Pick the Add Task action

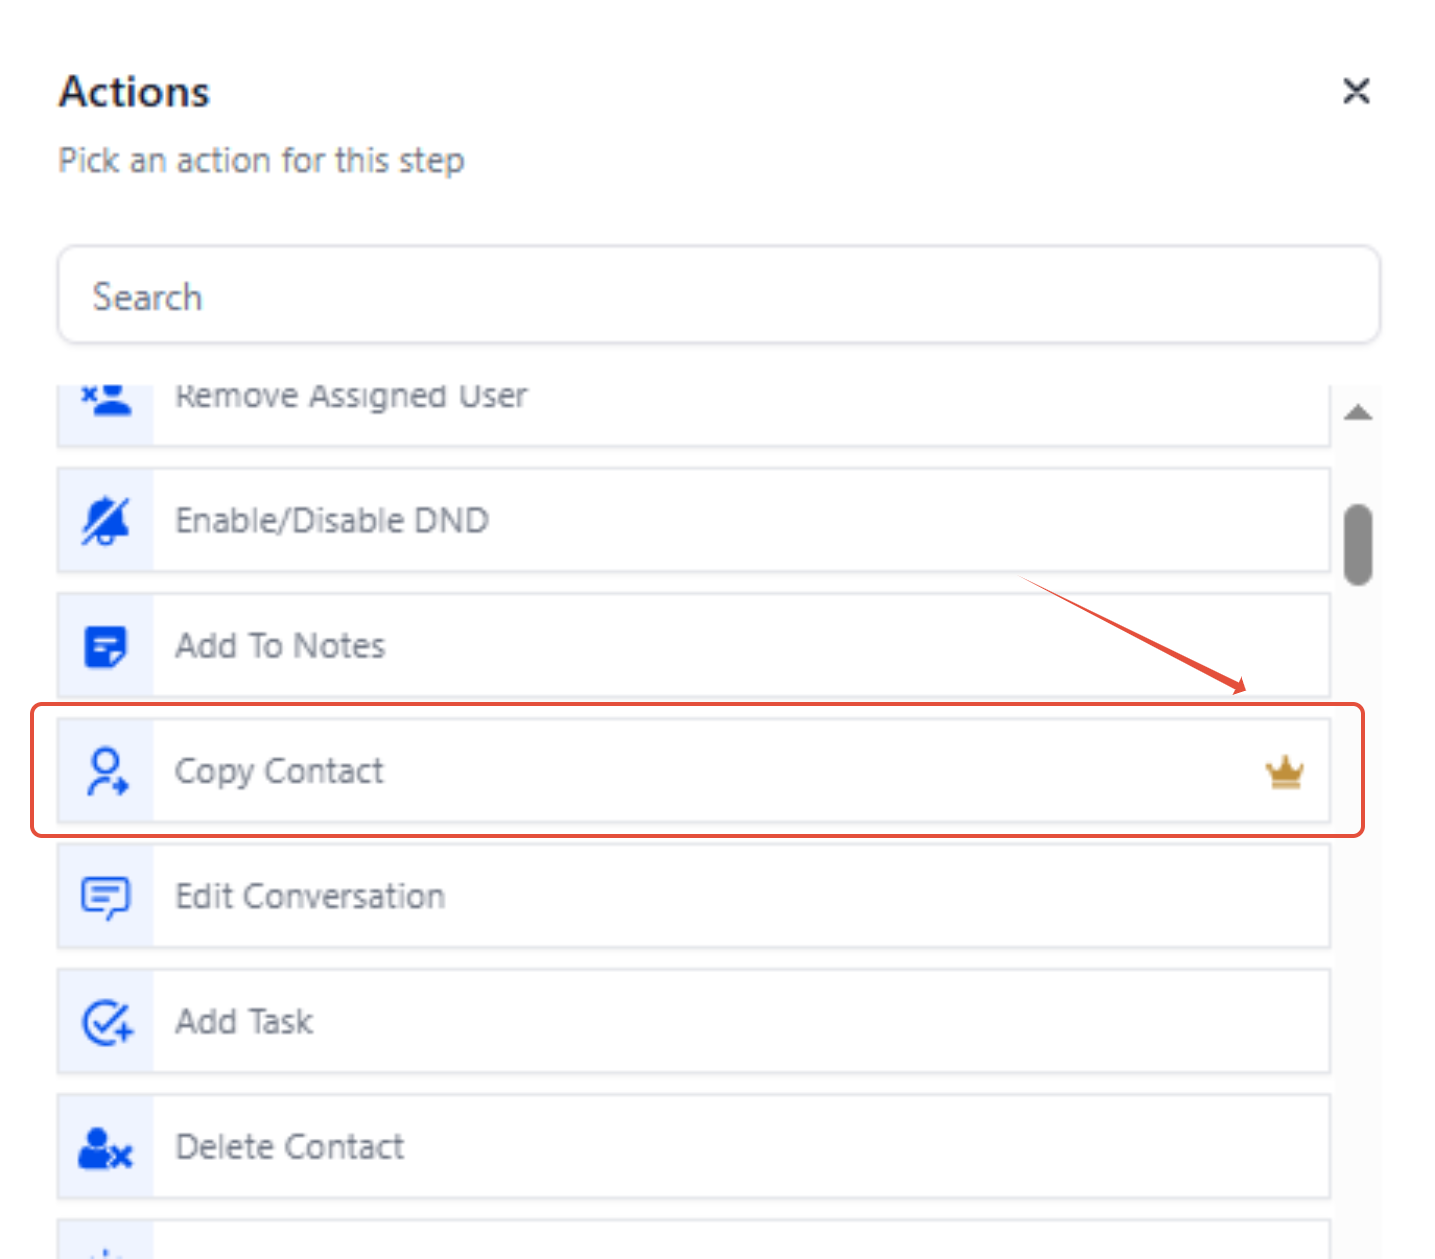(x=693, y=1022)
